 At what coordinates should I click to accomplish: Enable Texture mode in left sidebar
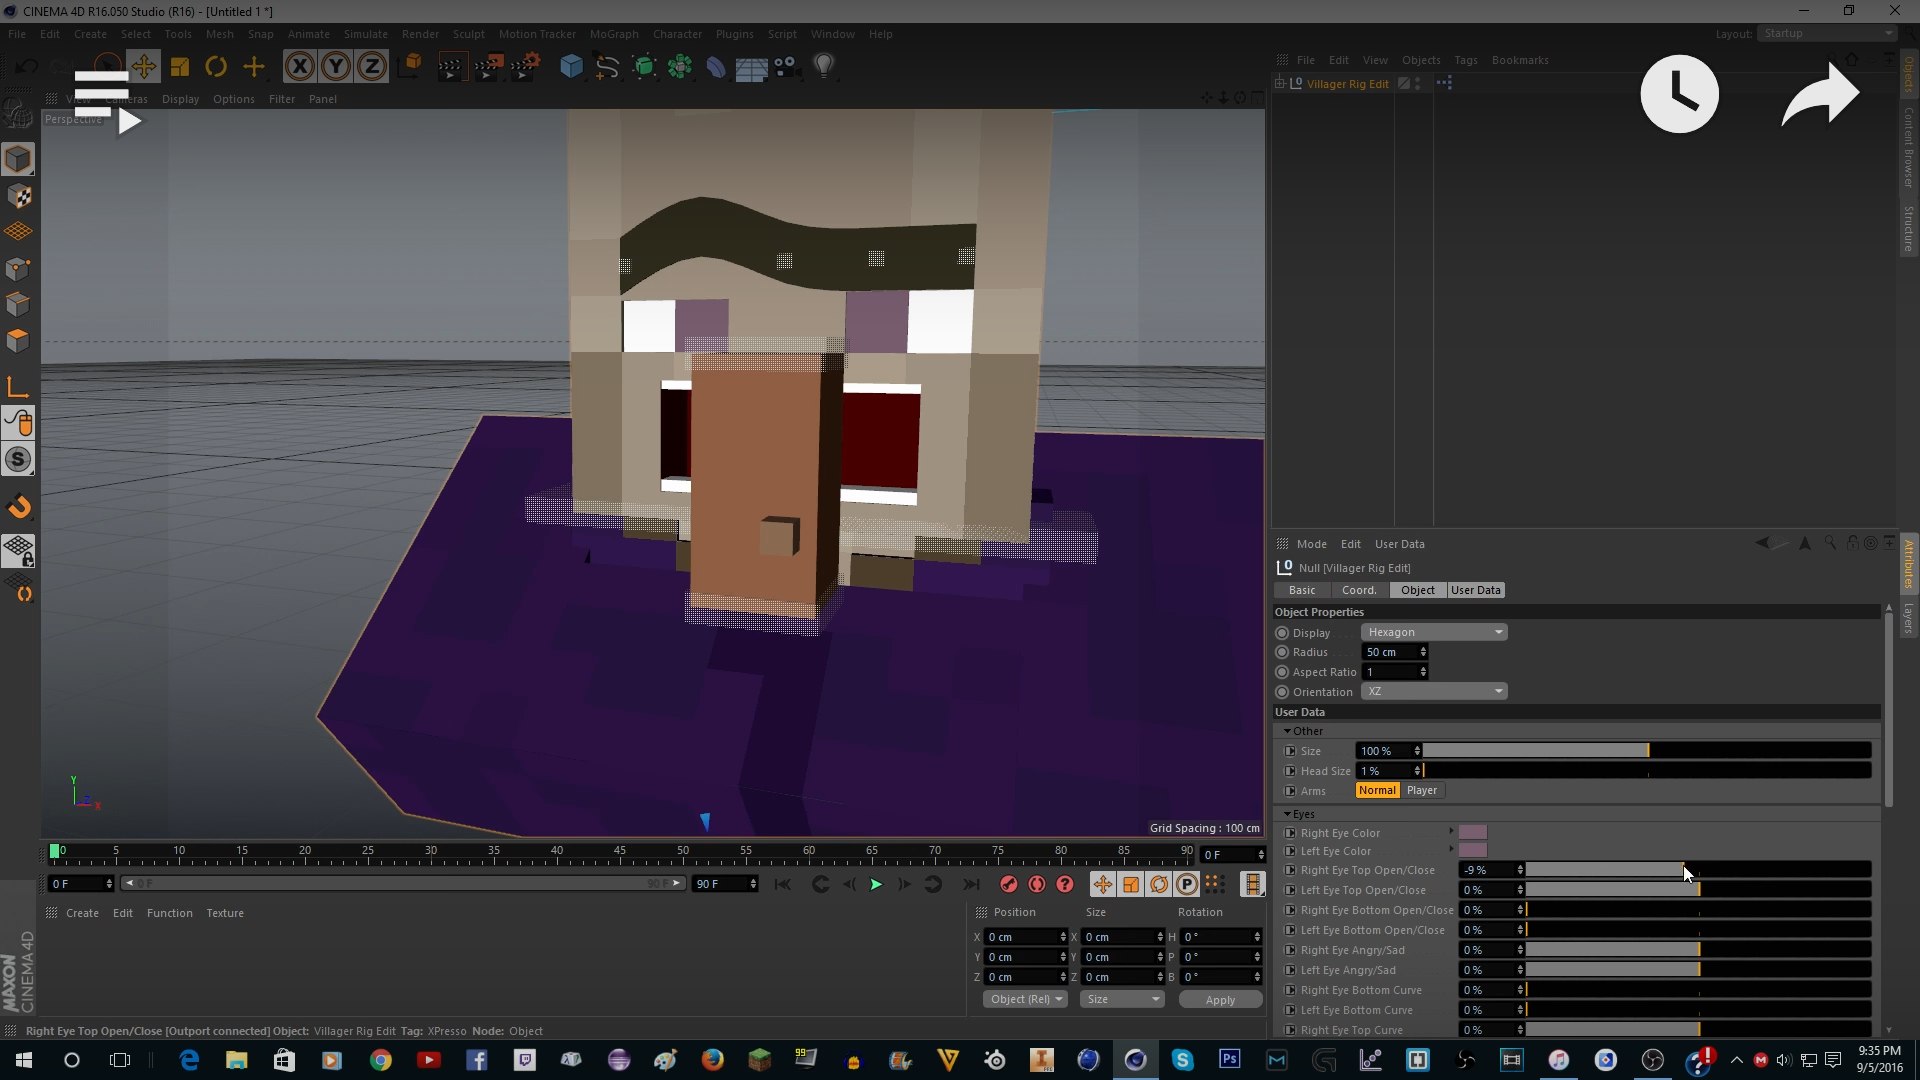[x=18, y=196]
